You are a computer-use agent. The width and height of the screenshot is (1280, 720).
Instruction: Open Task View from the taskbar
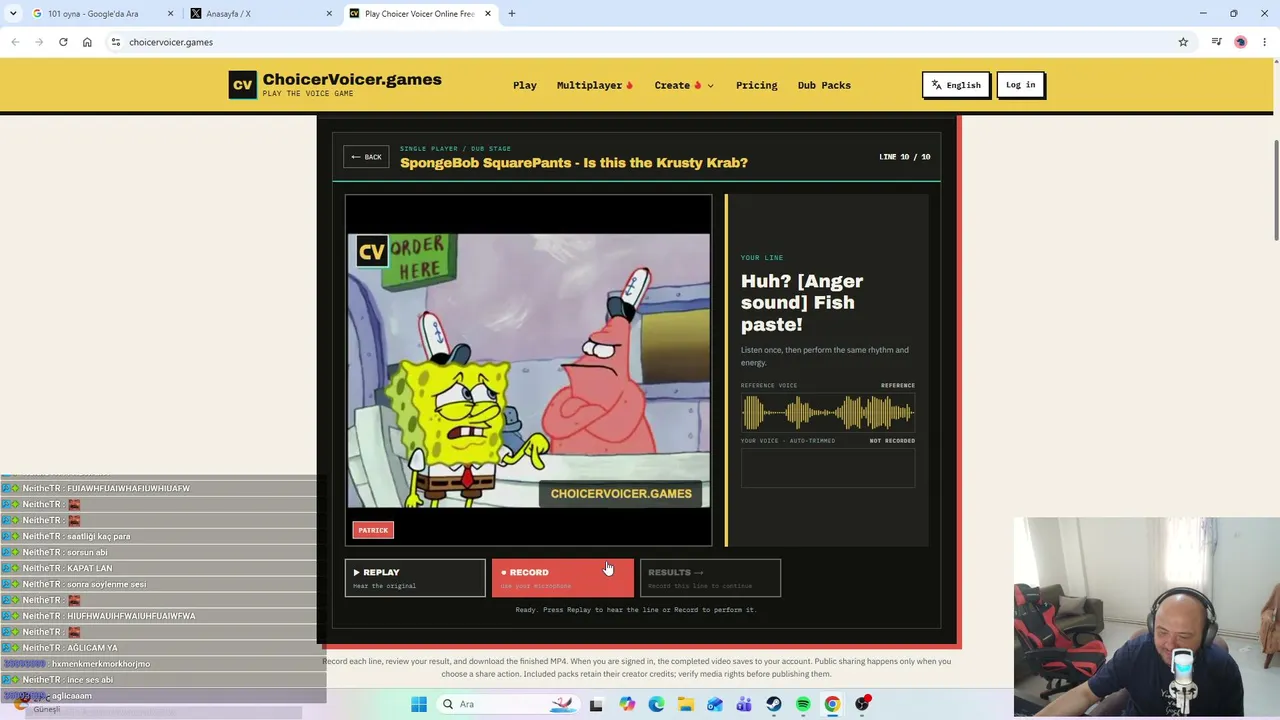click(x=596, y=704)
